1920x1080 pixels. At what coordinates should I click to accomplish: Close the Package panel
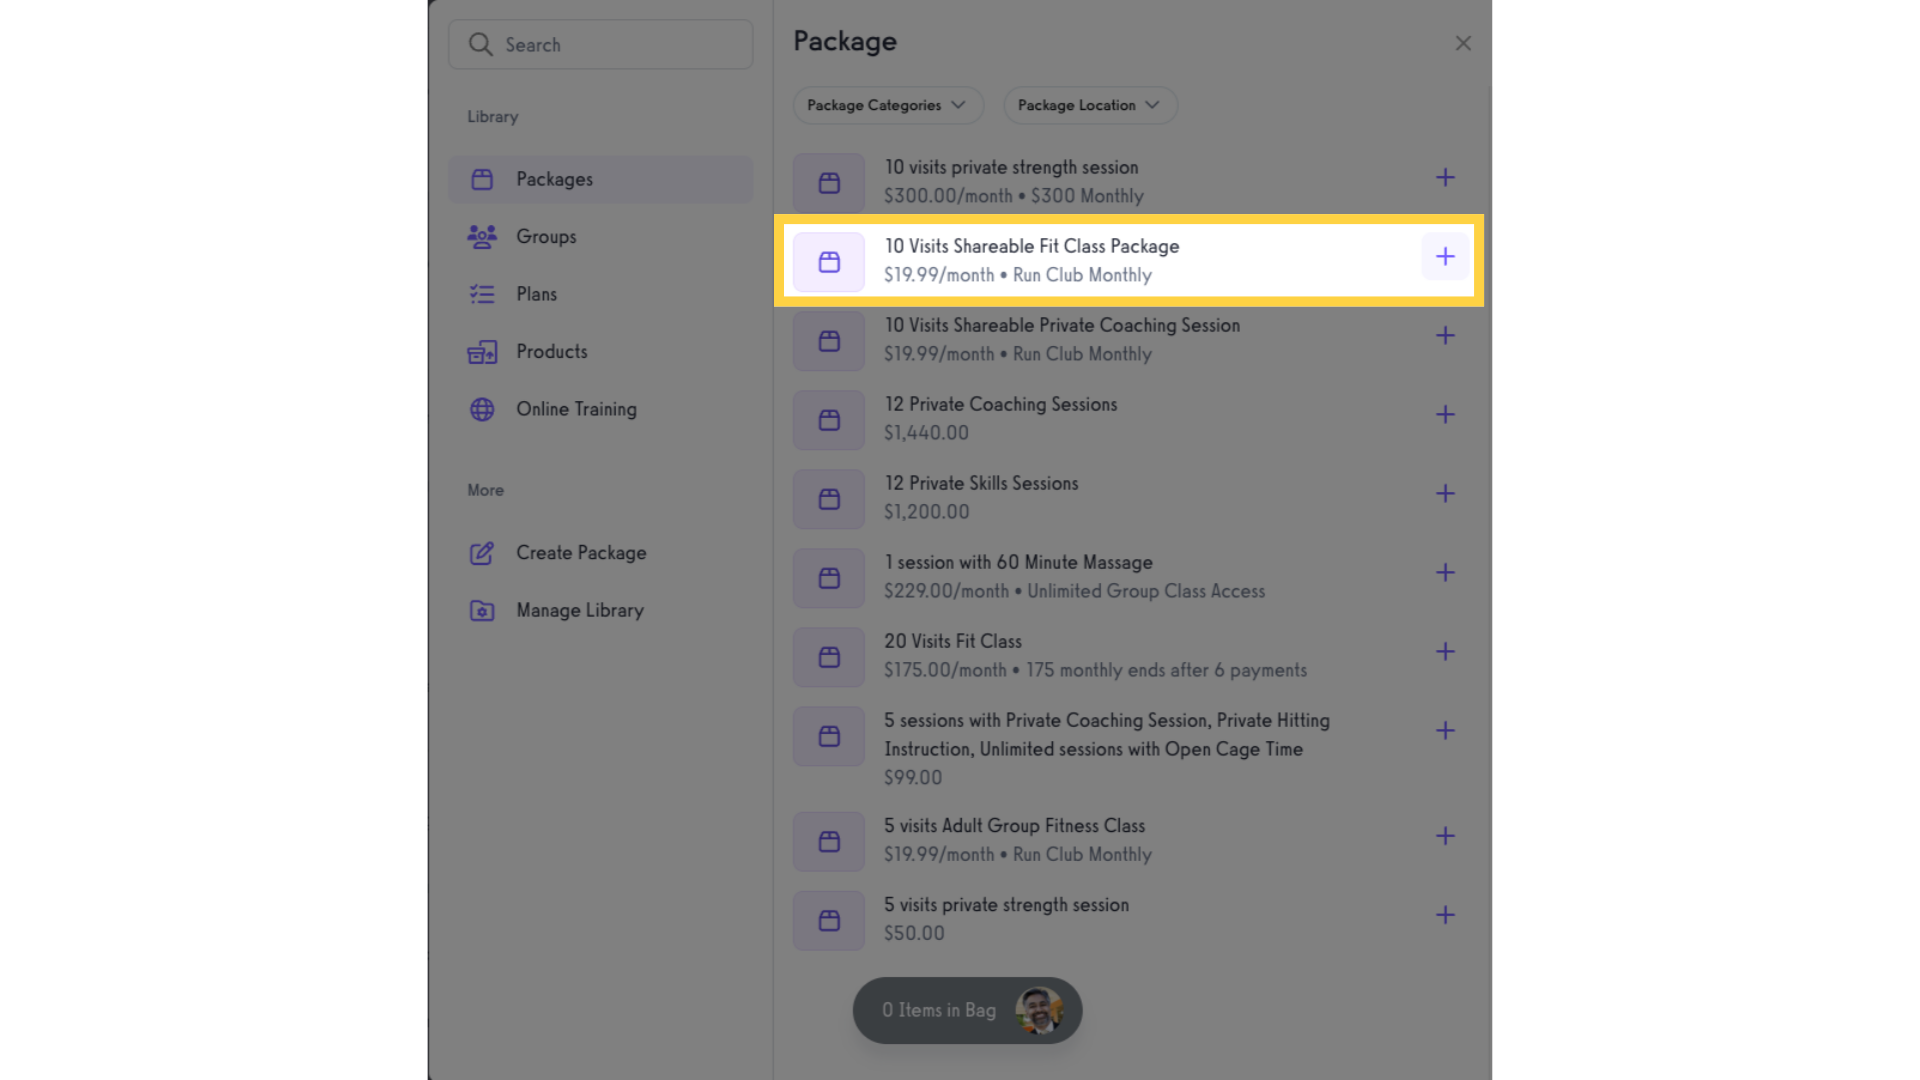point(1463,43)
